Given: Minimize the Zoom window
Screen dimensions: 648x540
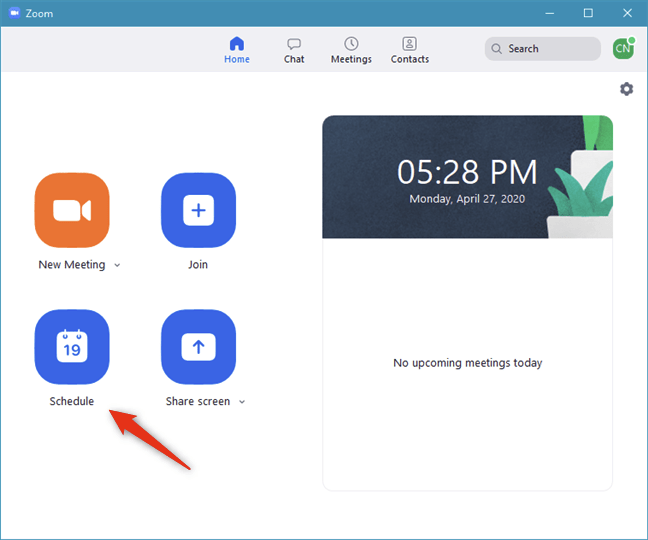Looking at the screenshot, I should (549, 13).
